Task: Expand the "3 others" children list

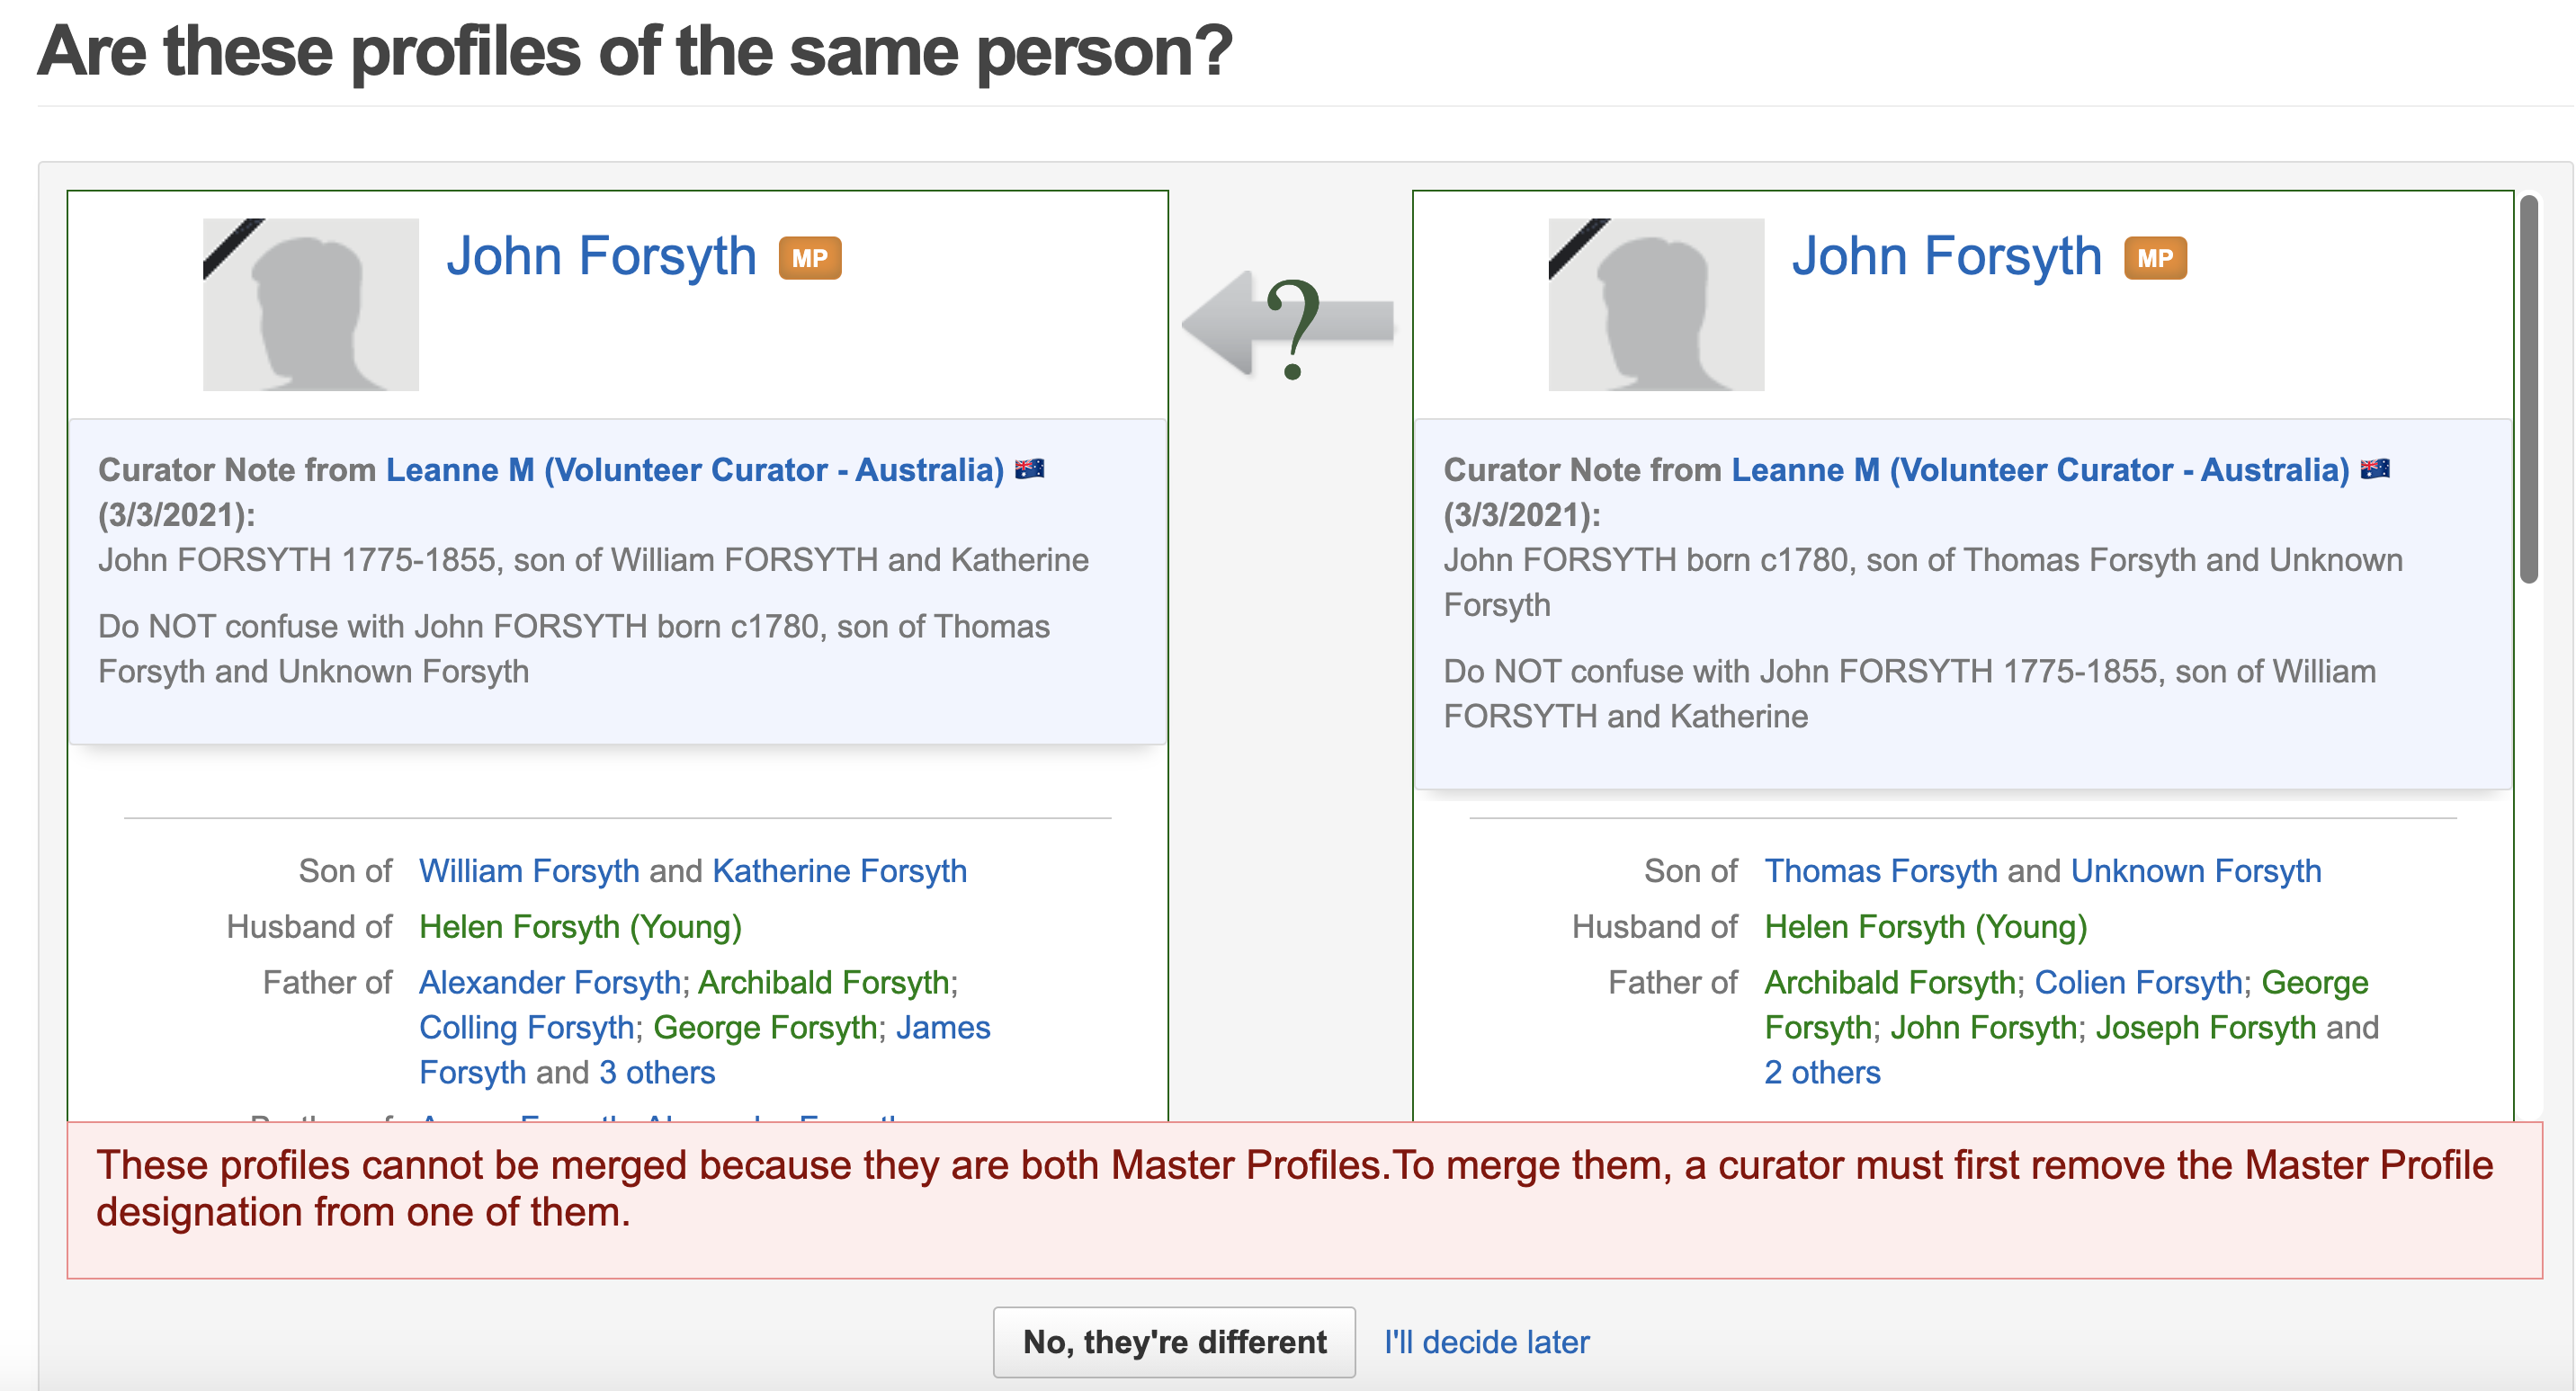Action: 657,1072
